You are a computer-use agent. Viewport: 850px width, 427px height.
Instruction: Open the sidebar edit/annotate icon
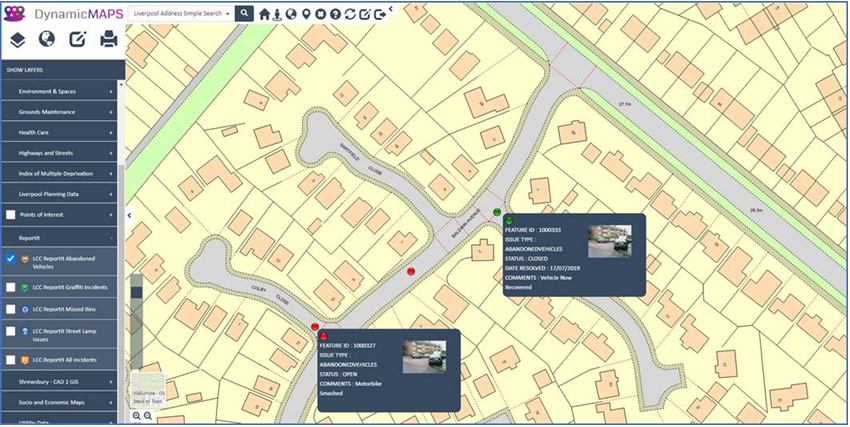tap(78, 39)
